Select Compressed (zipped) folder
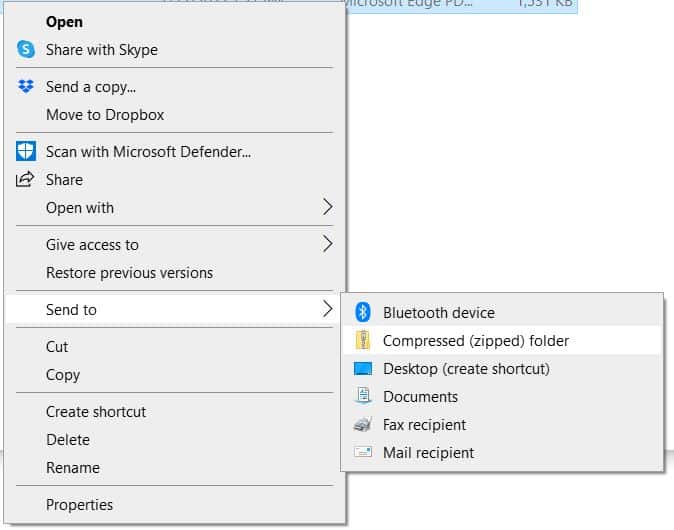This screenshot has height=530, width=674. (x=502, y=340)
